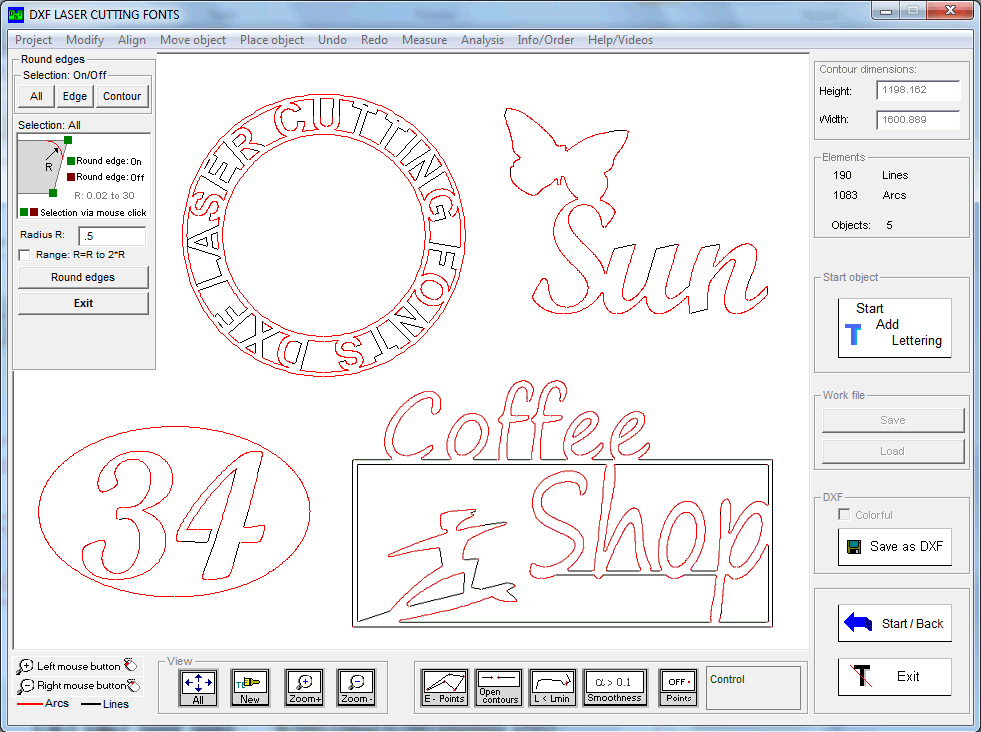The image size is (981, 732).
Task: Open the Analysis menu
Action: (482, 40)
